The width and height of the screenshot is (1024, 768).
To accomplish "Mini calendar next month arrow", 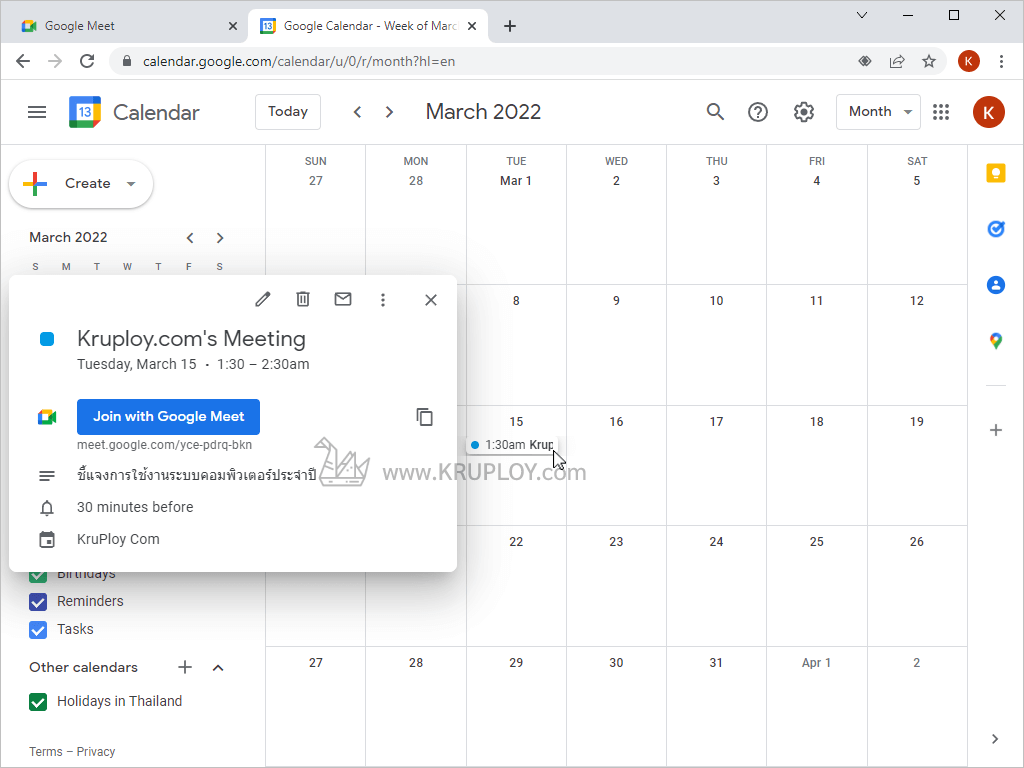I will pos(220,238).
